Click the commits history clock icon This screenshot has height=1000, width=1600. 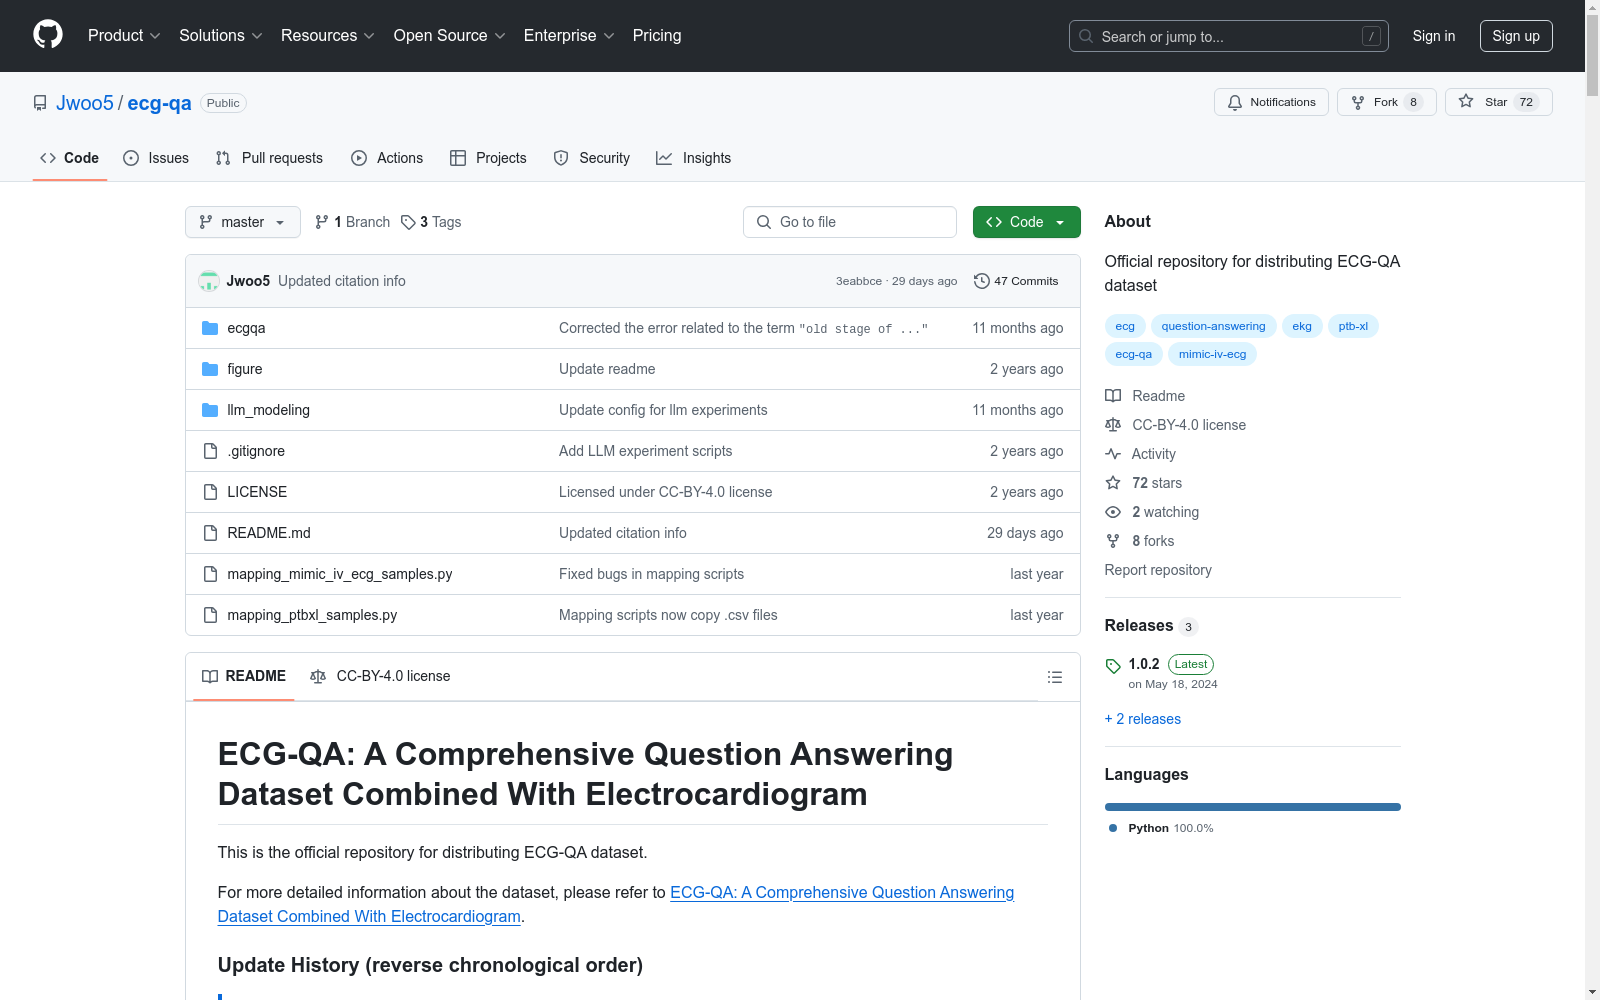[x=982, y=281]
